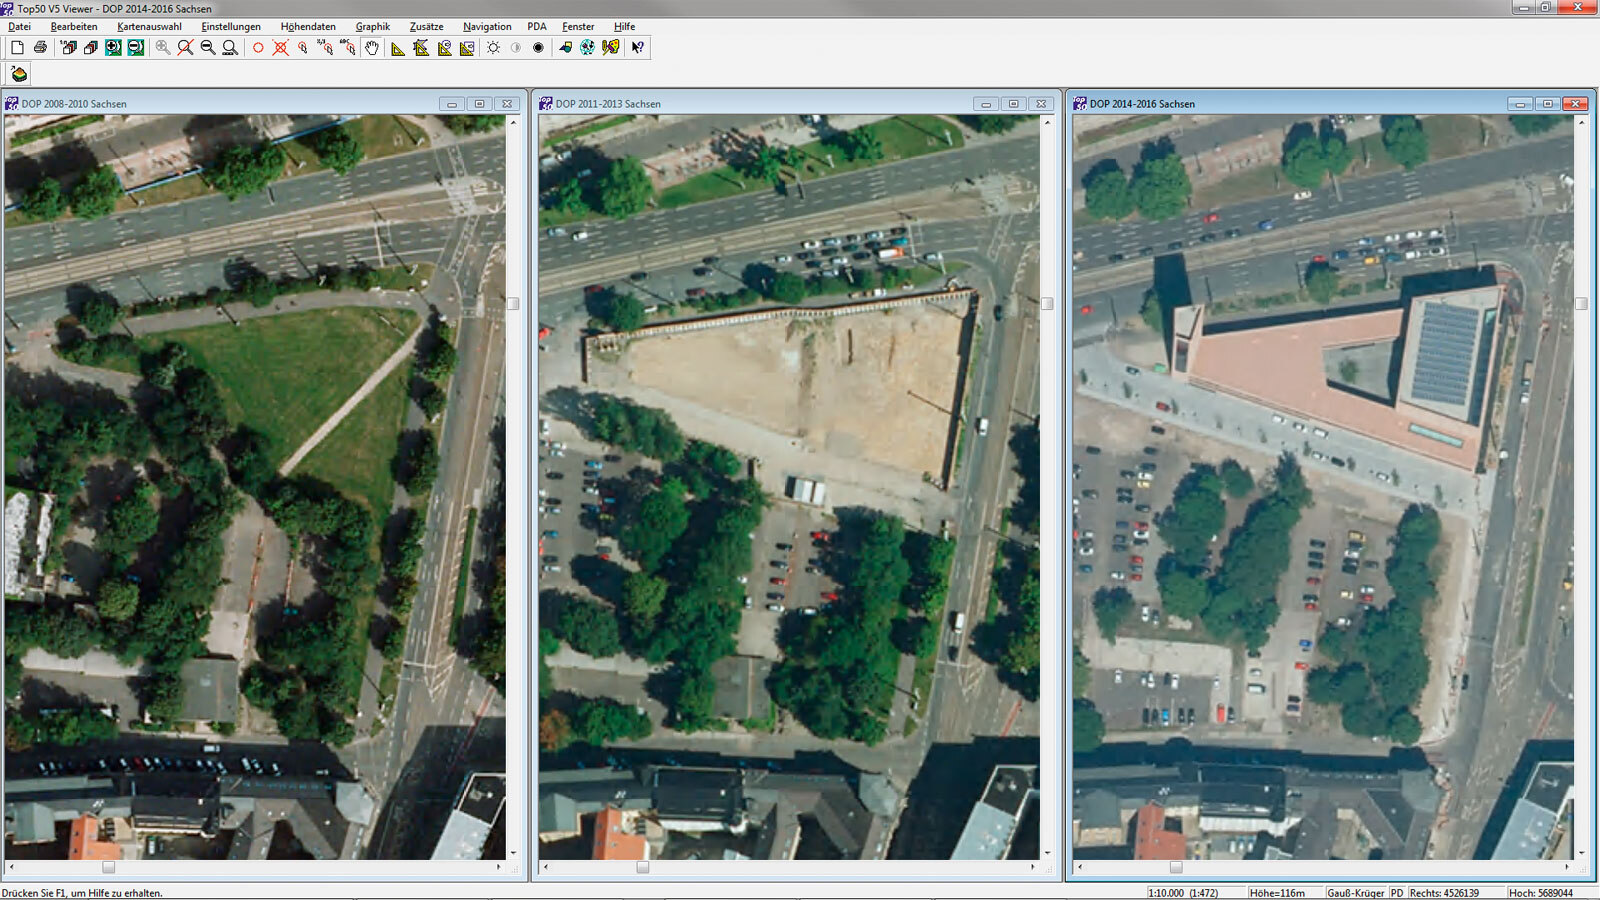Click the sun brightness icon

click(x=493, y=47)
